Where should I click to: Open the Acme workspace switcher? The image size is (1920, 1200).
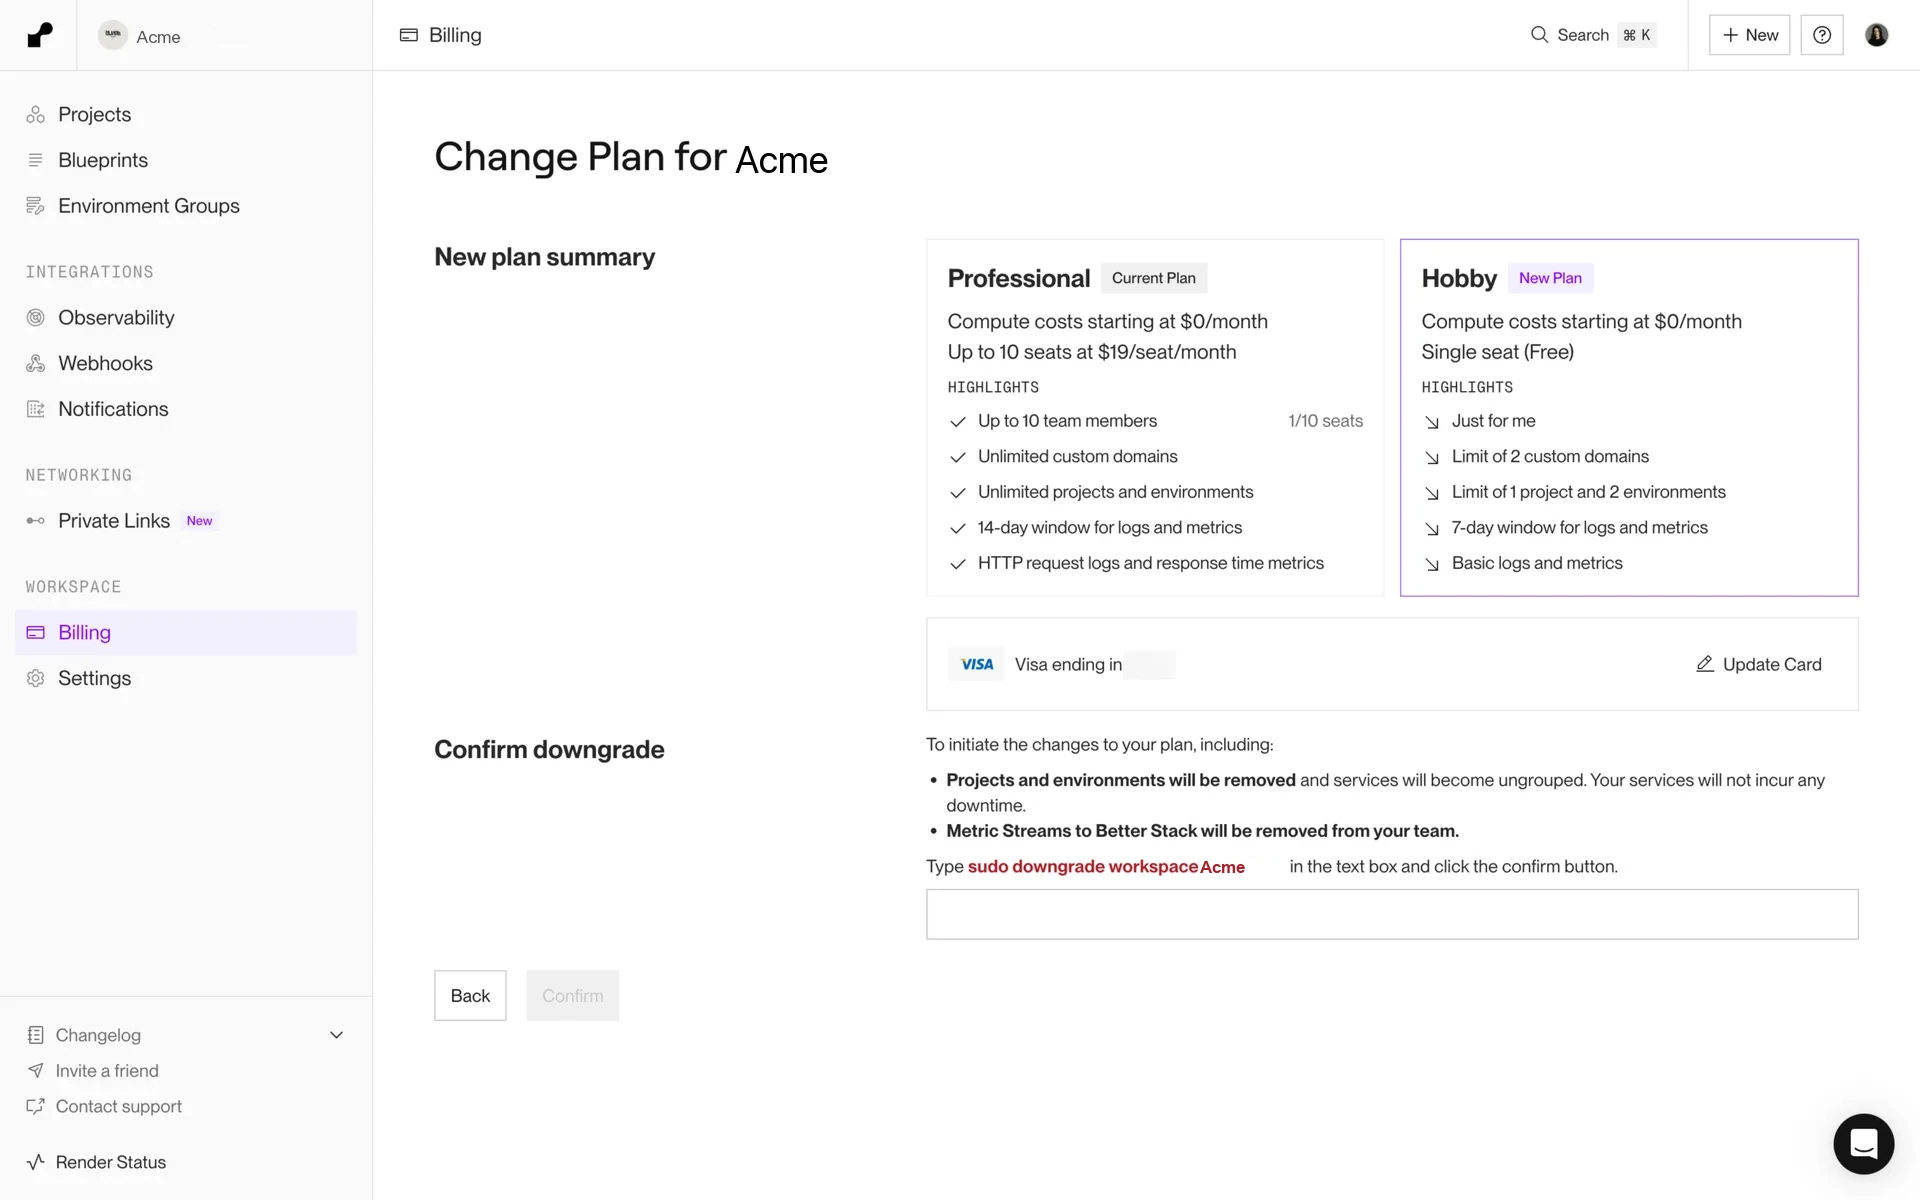[x=140, y=36]
